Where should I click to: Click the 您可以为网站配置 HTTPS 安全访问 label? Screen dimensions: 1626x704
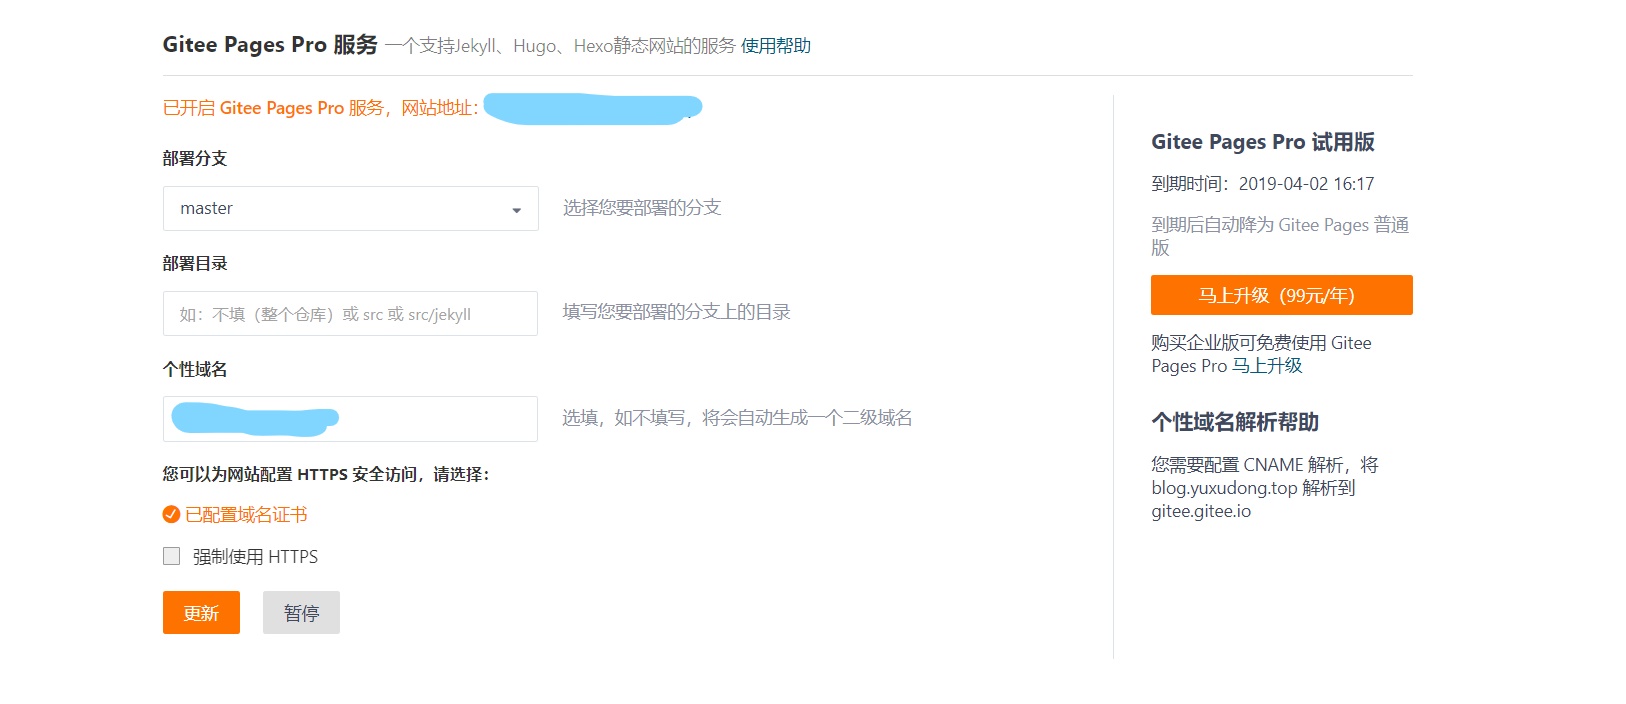[x=326, y=474]
